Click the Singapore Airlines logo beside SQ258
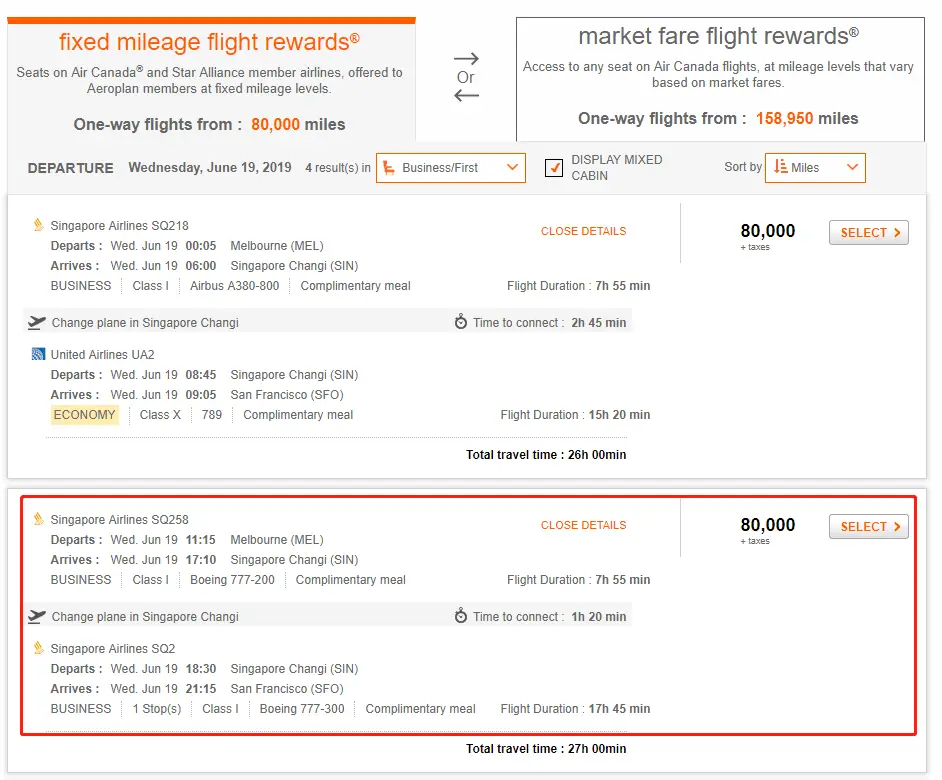The height and width of the screenshot is (780, 942). [38, 519]
